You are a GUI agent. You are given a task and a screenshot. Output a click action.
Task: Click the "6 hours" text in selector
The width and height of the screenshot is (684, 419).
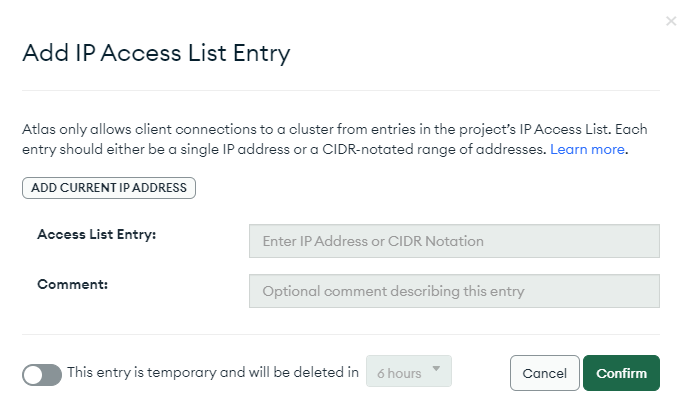tap(399, 374)
